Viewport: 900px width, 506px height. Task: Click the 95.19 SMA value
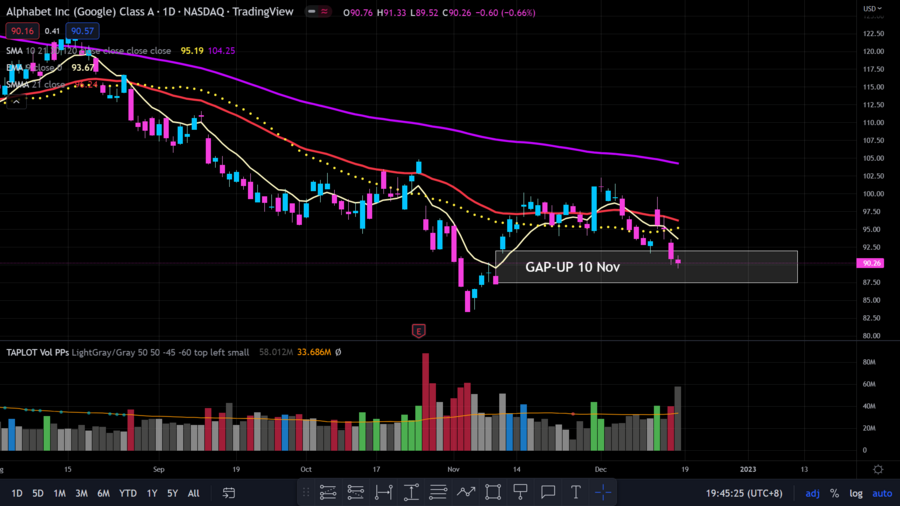[x=192, y=50]
